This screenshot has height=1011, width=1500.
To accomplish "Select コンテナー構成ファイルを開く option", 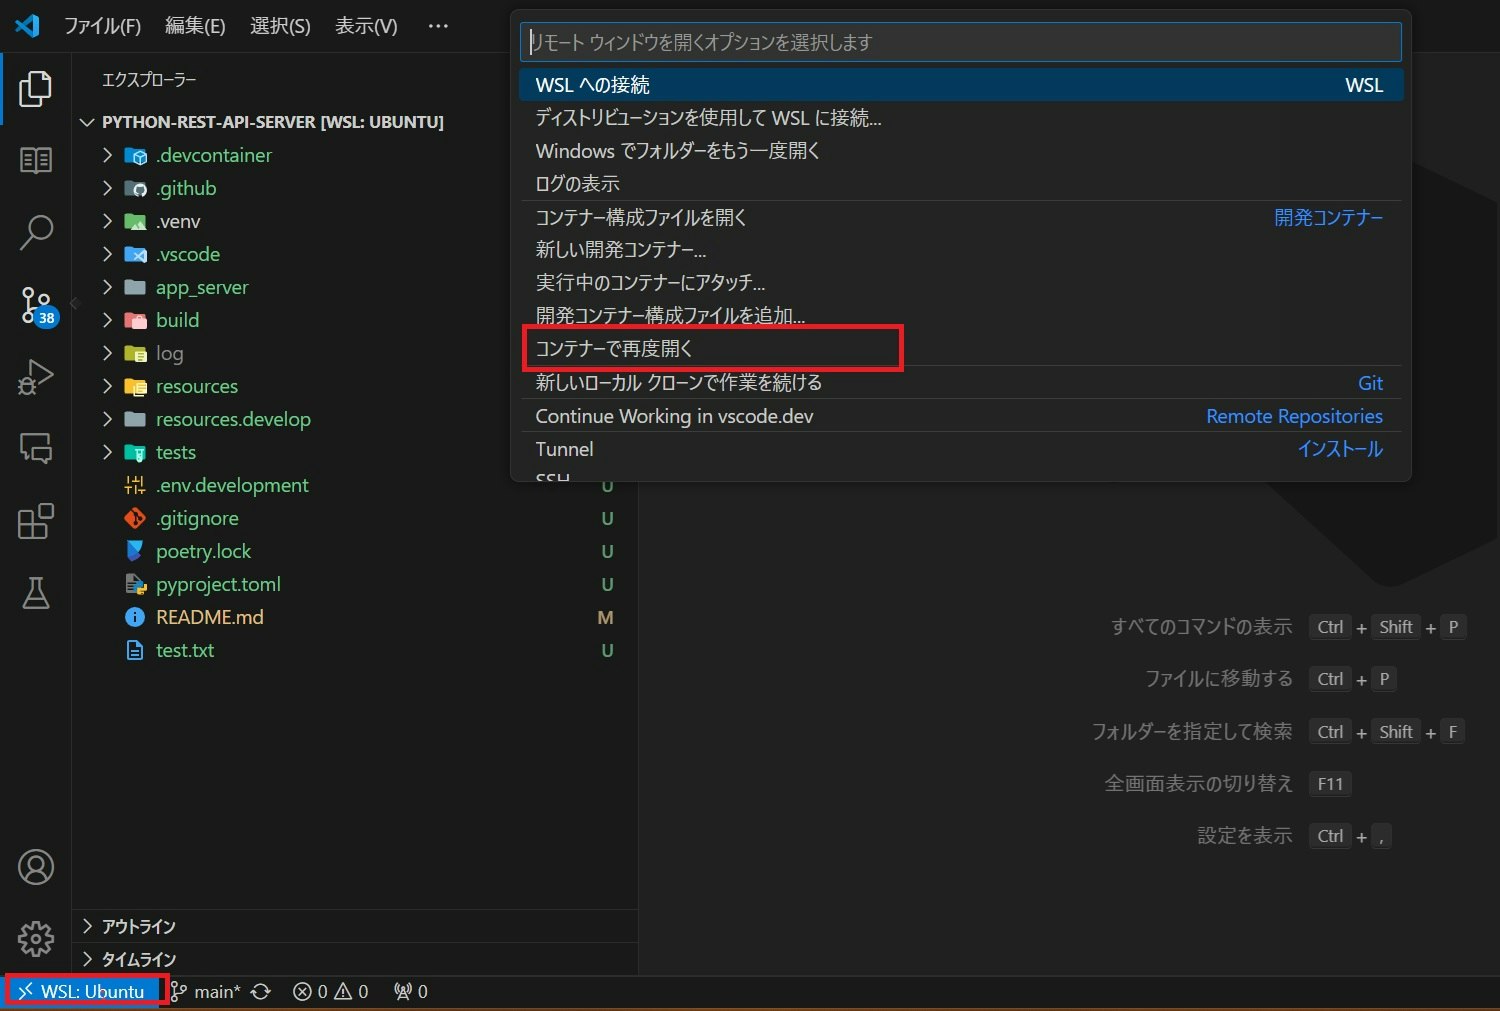I will coord(961,217).
